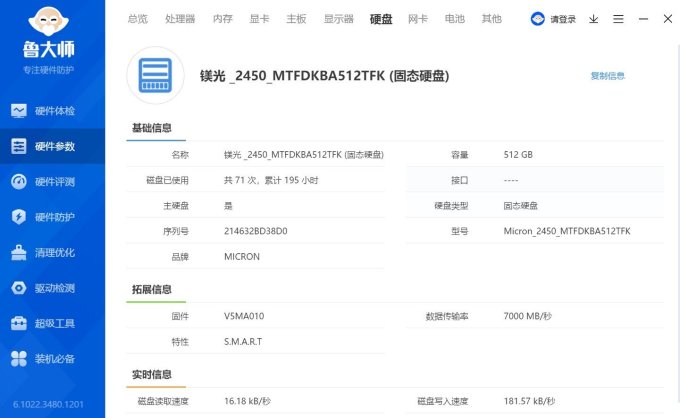Open 超级工具 toolbox icon

(x=19, y=323)
